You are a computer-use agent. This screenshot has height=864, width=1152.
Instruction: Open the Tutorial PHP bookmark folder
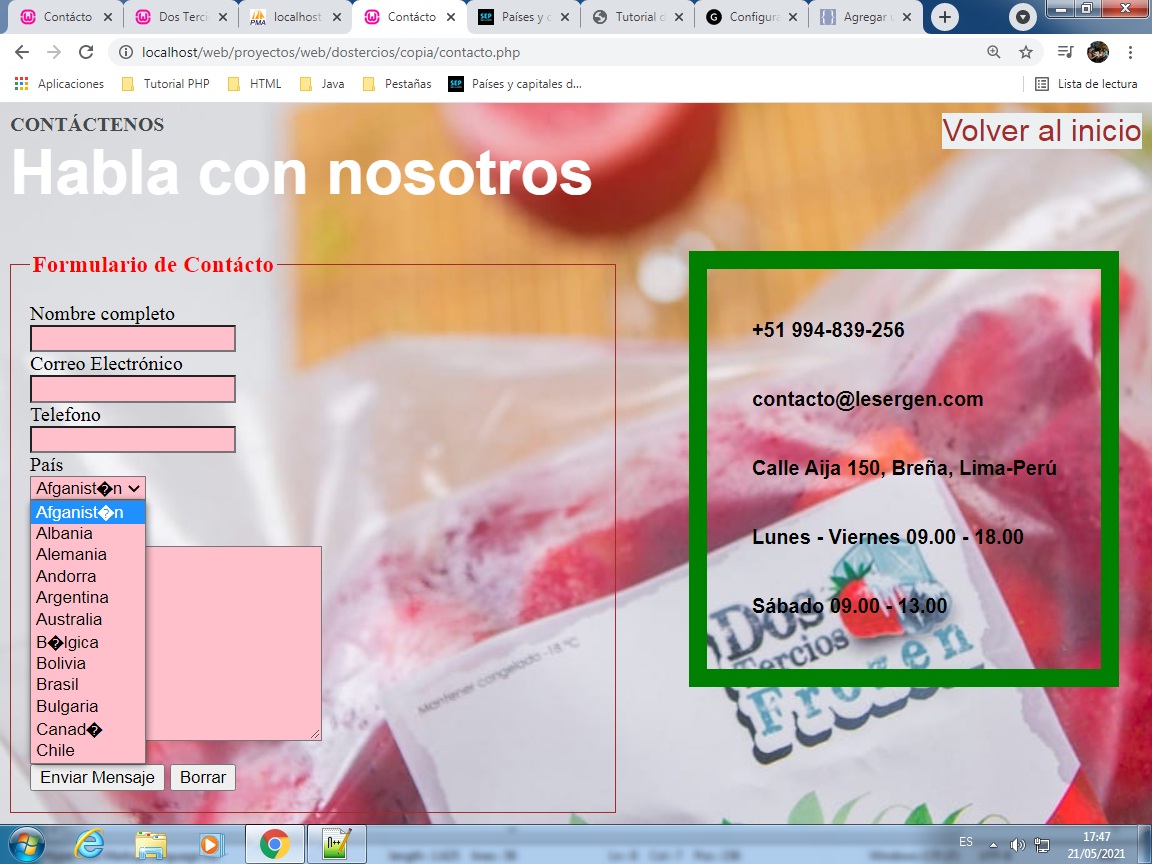166,84
